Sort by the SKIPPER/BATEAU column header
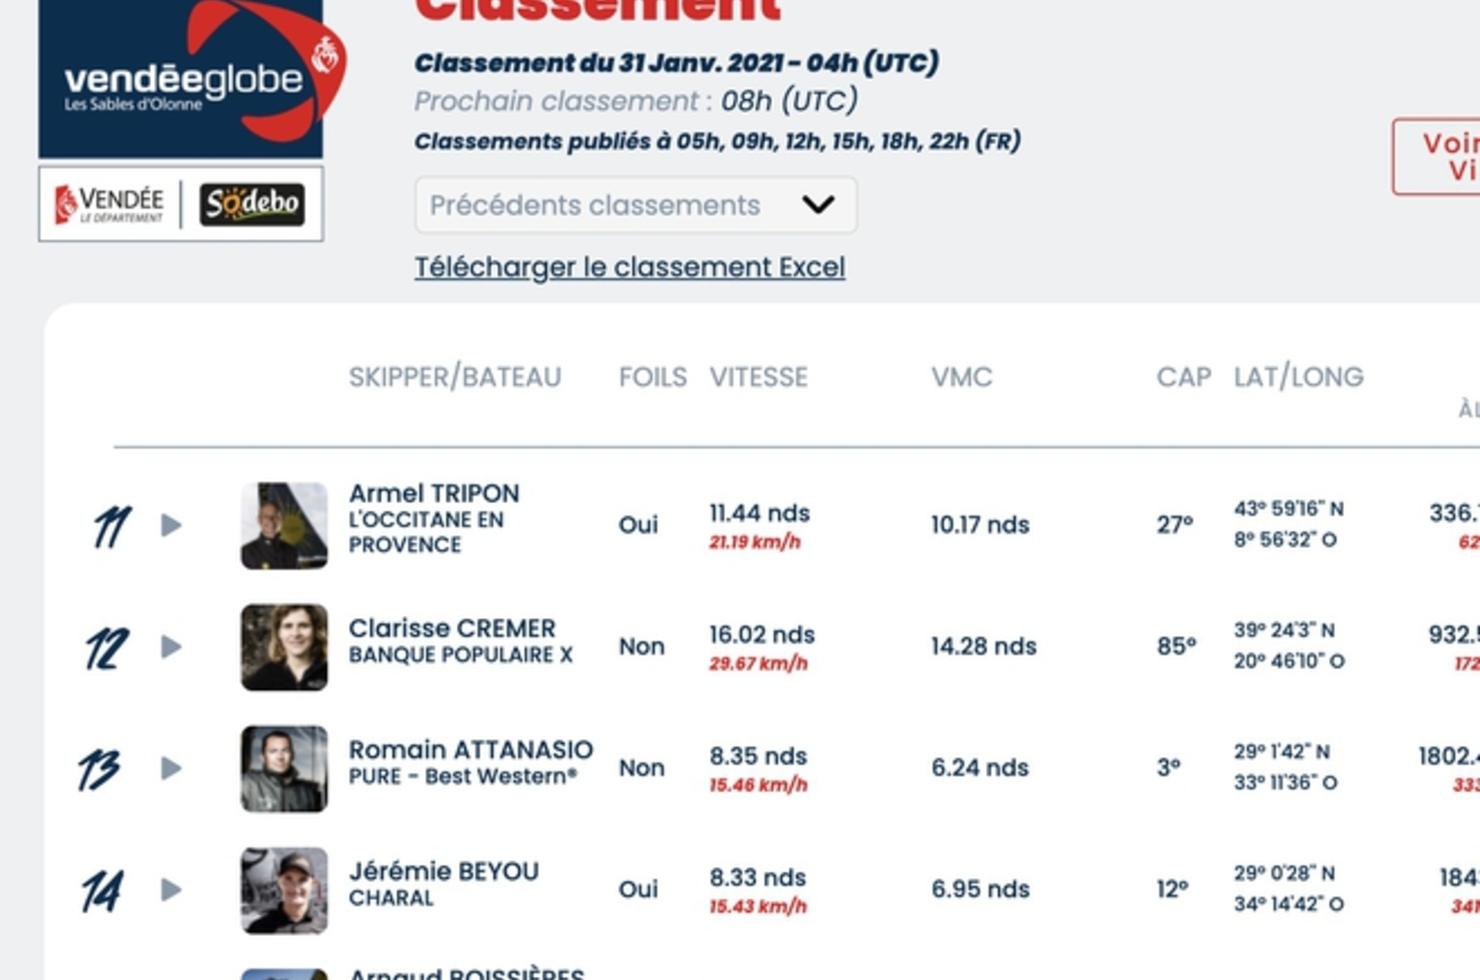The image size is (1480, 980). point(455,377)
